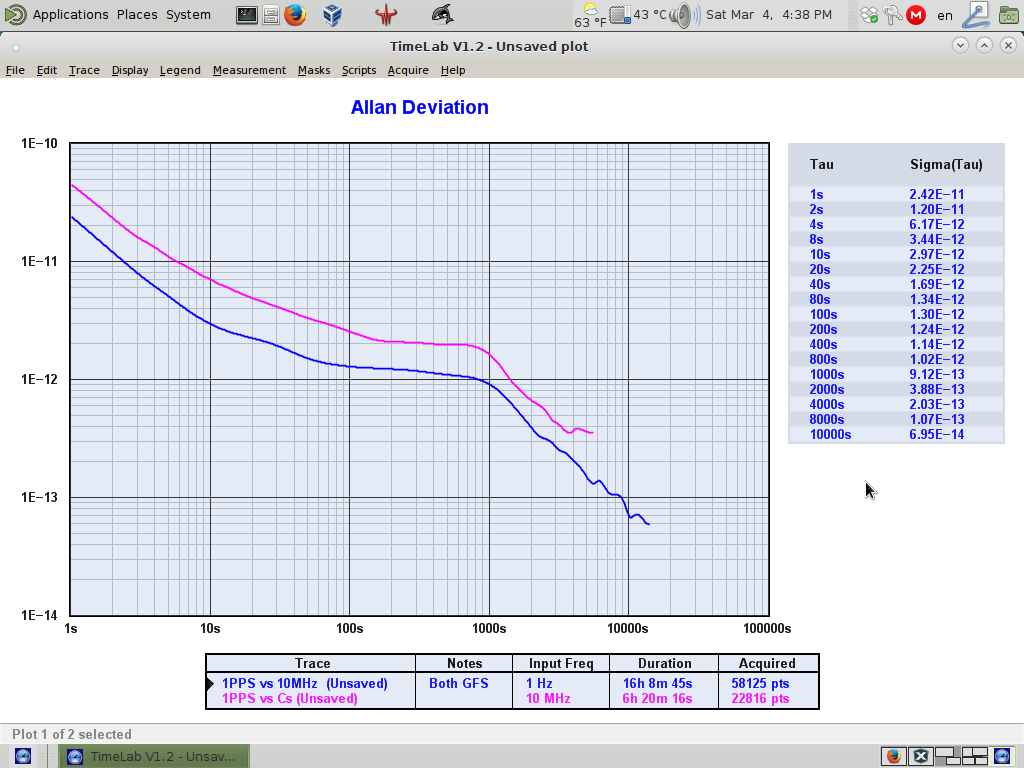
Task: Click the X icon in the bottom-right panel
Action: (x=921, y=756)
